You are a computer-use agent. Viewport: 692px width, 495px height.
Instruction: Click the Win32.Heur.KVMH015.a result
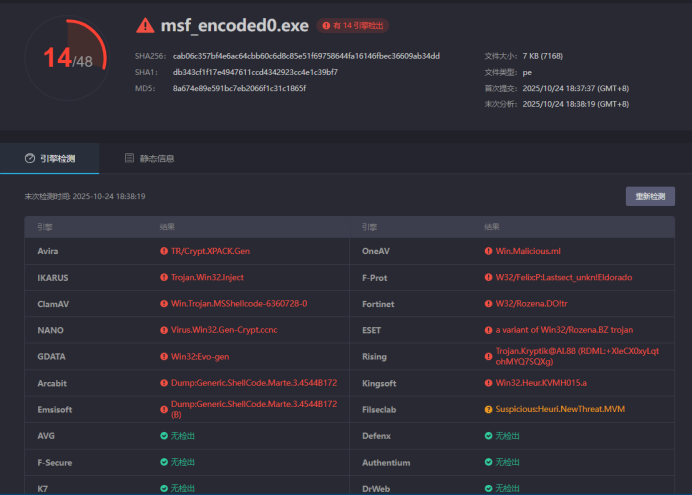click(x=541, y=383)
